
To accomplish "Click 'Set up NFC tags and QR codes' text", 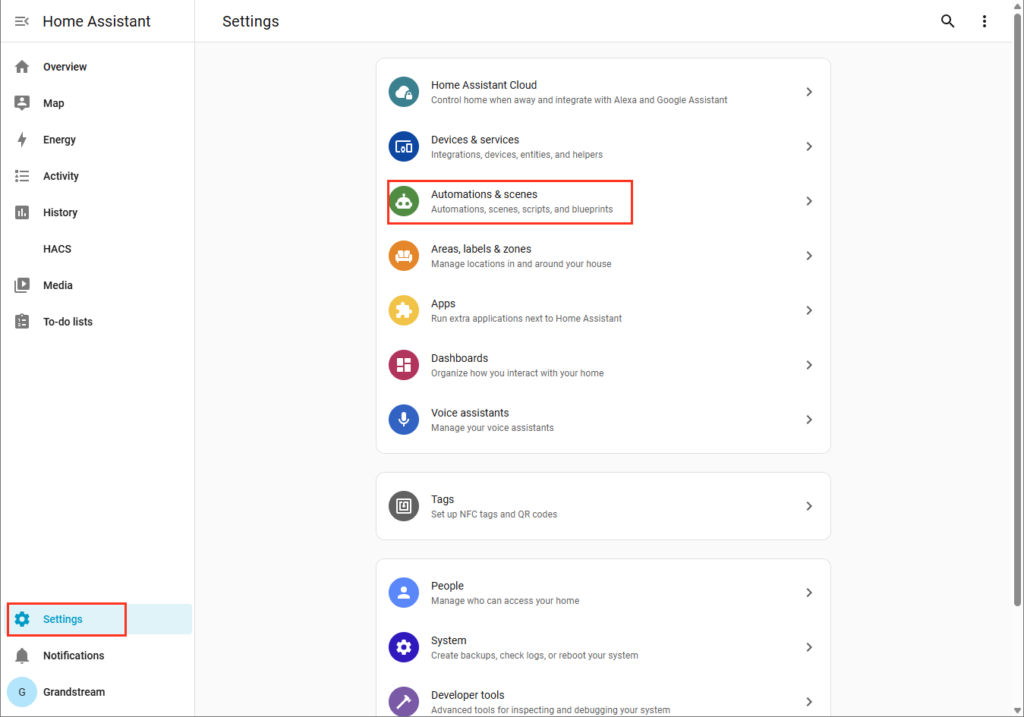I will tap(494, 515).
